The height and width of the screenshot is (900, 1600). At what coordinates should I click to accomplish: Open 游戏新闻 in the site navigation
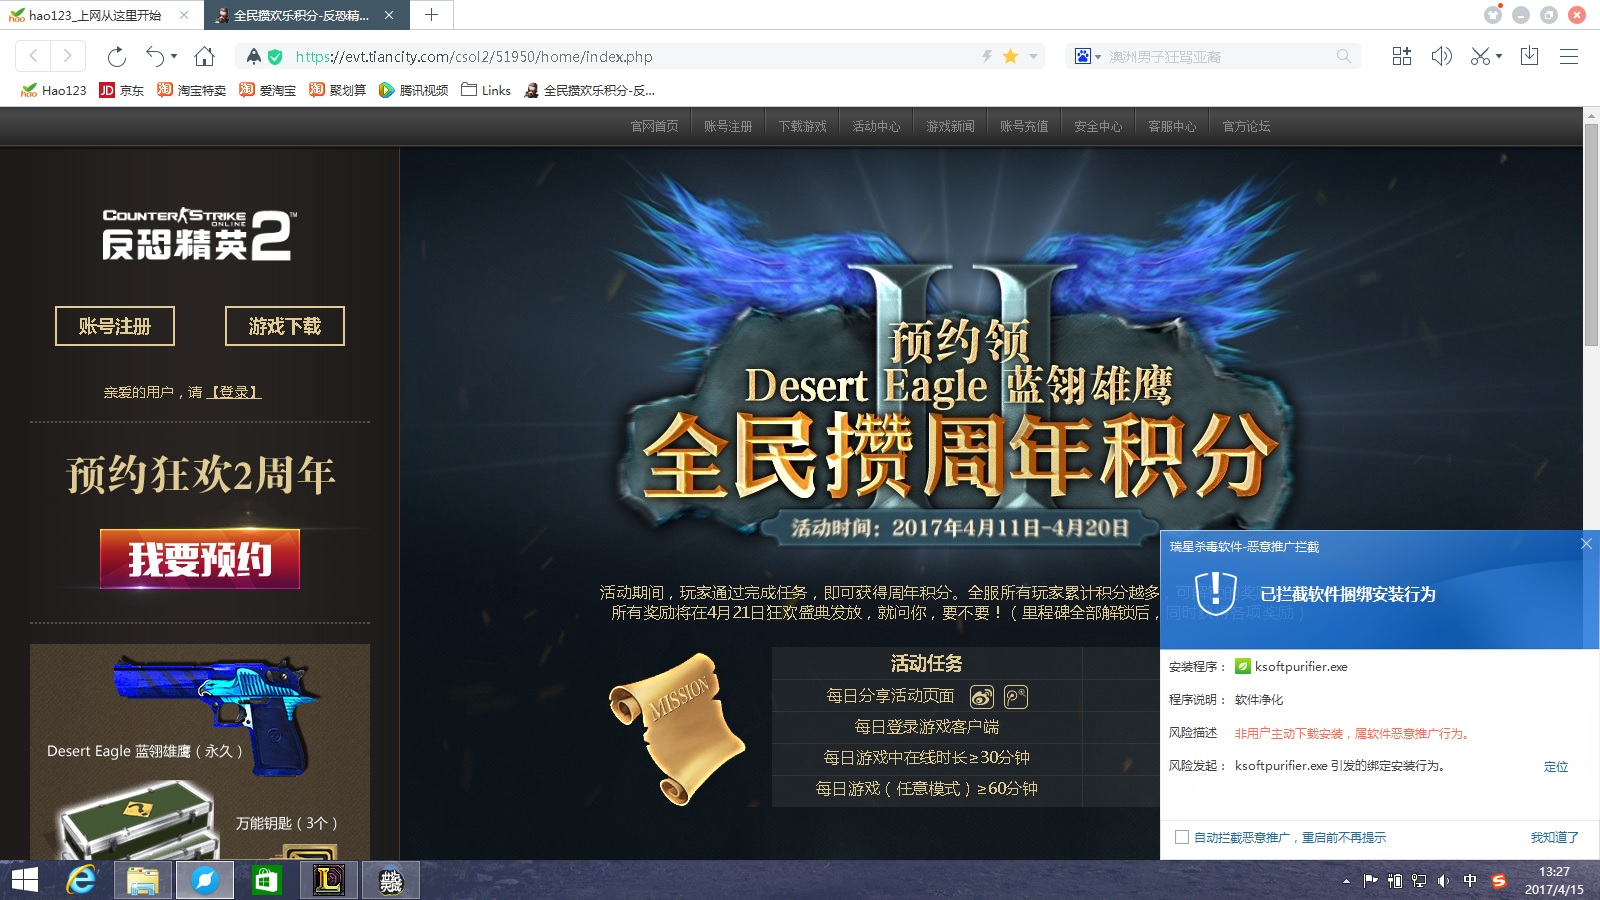point(951,126)
